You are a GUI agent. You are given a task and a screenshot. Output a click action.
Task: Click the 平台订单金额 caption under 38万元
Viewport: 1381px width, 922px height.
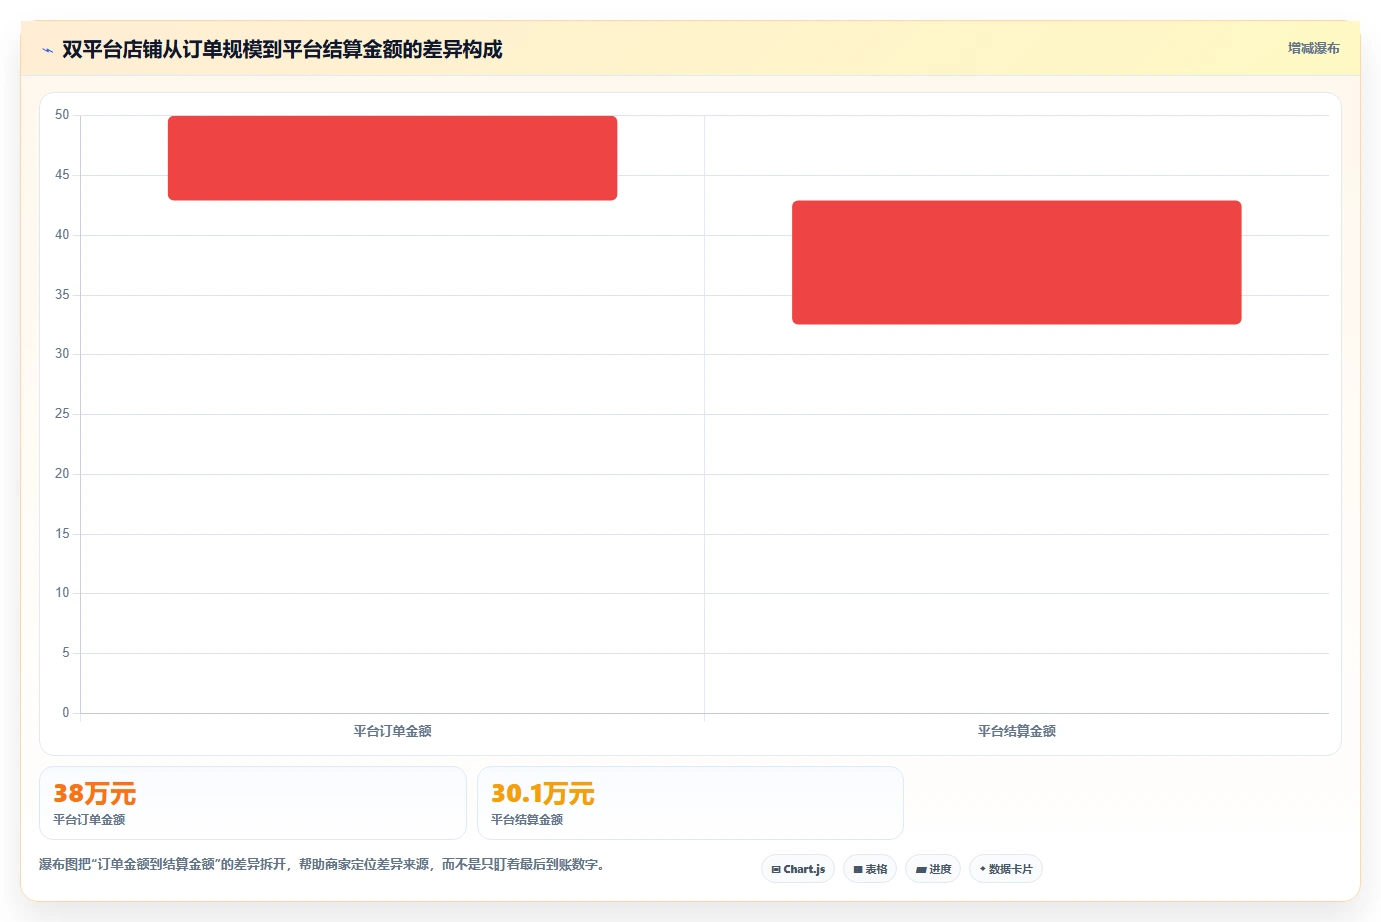pyautogui.click(x=89, y=819)
